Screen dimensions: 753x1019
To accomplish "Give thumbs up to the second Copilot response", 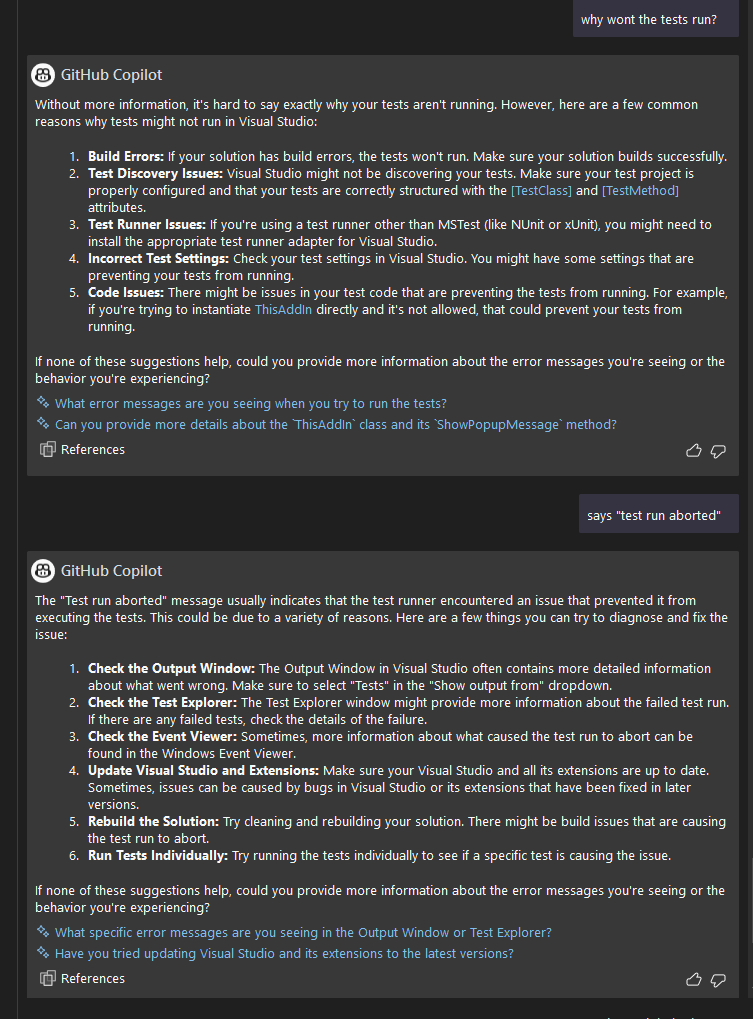I will point(694,980).
